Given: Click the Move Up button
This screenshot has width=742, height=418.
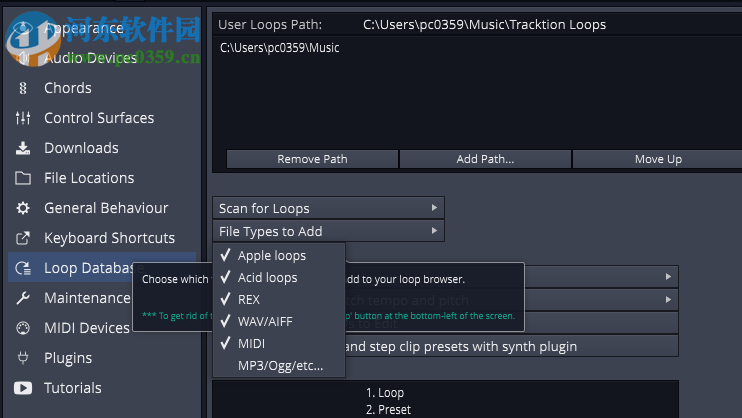Looking at the screenshot, I should click(658, 159).
